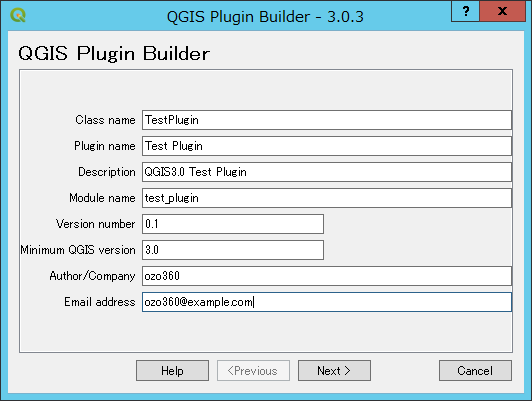The width and height of the screenshot is (532, 401).
Task: Click the 'Description' label
Action: click(107, 172)
